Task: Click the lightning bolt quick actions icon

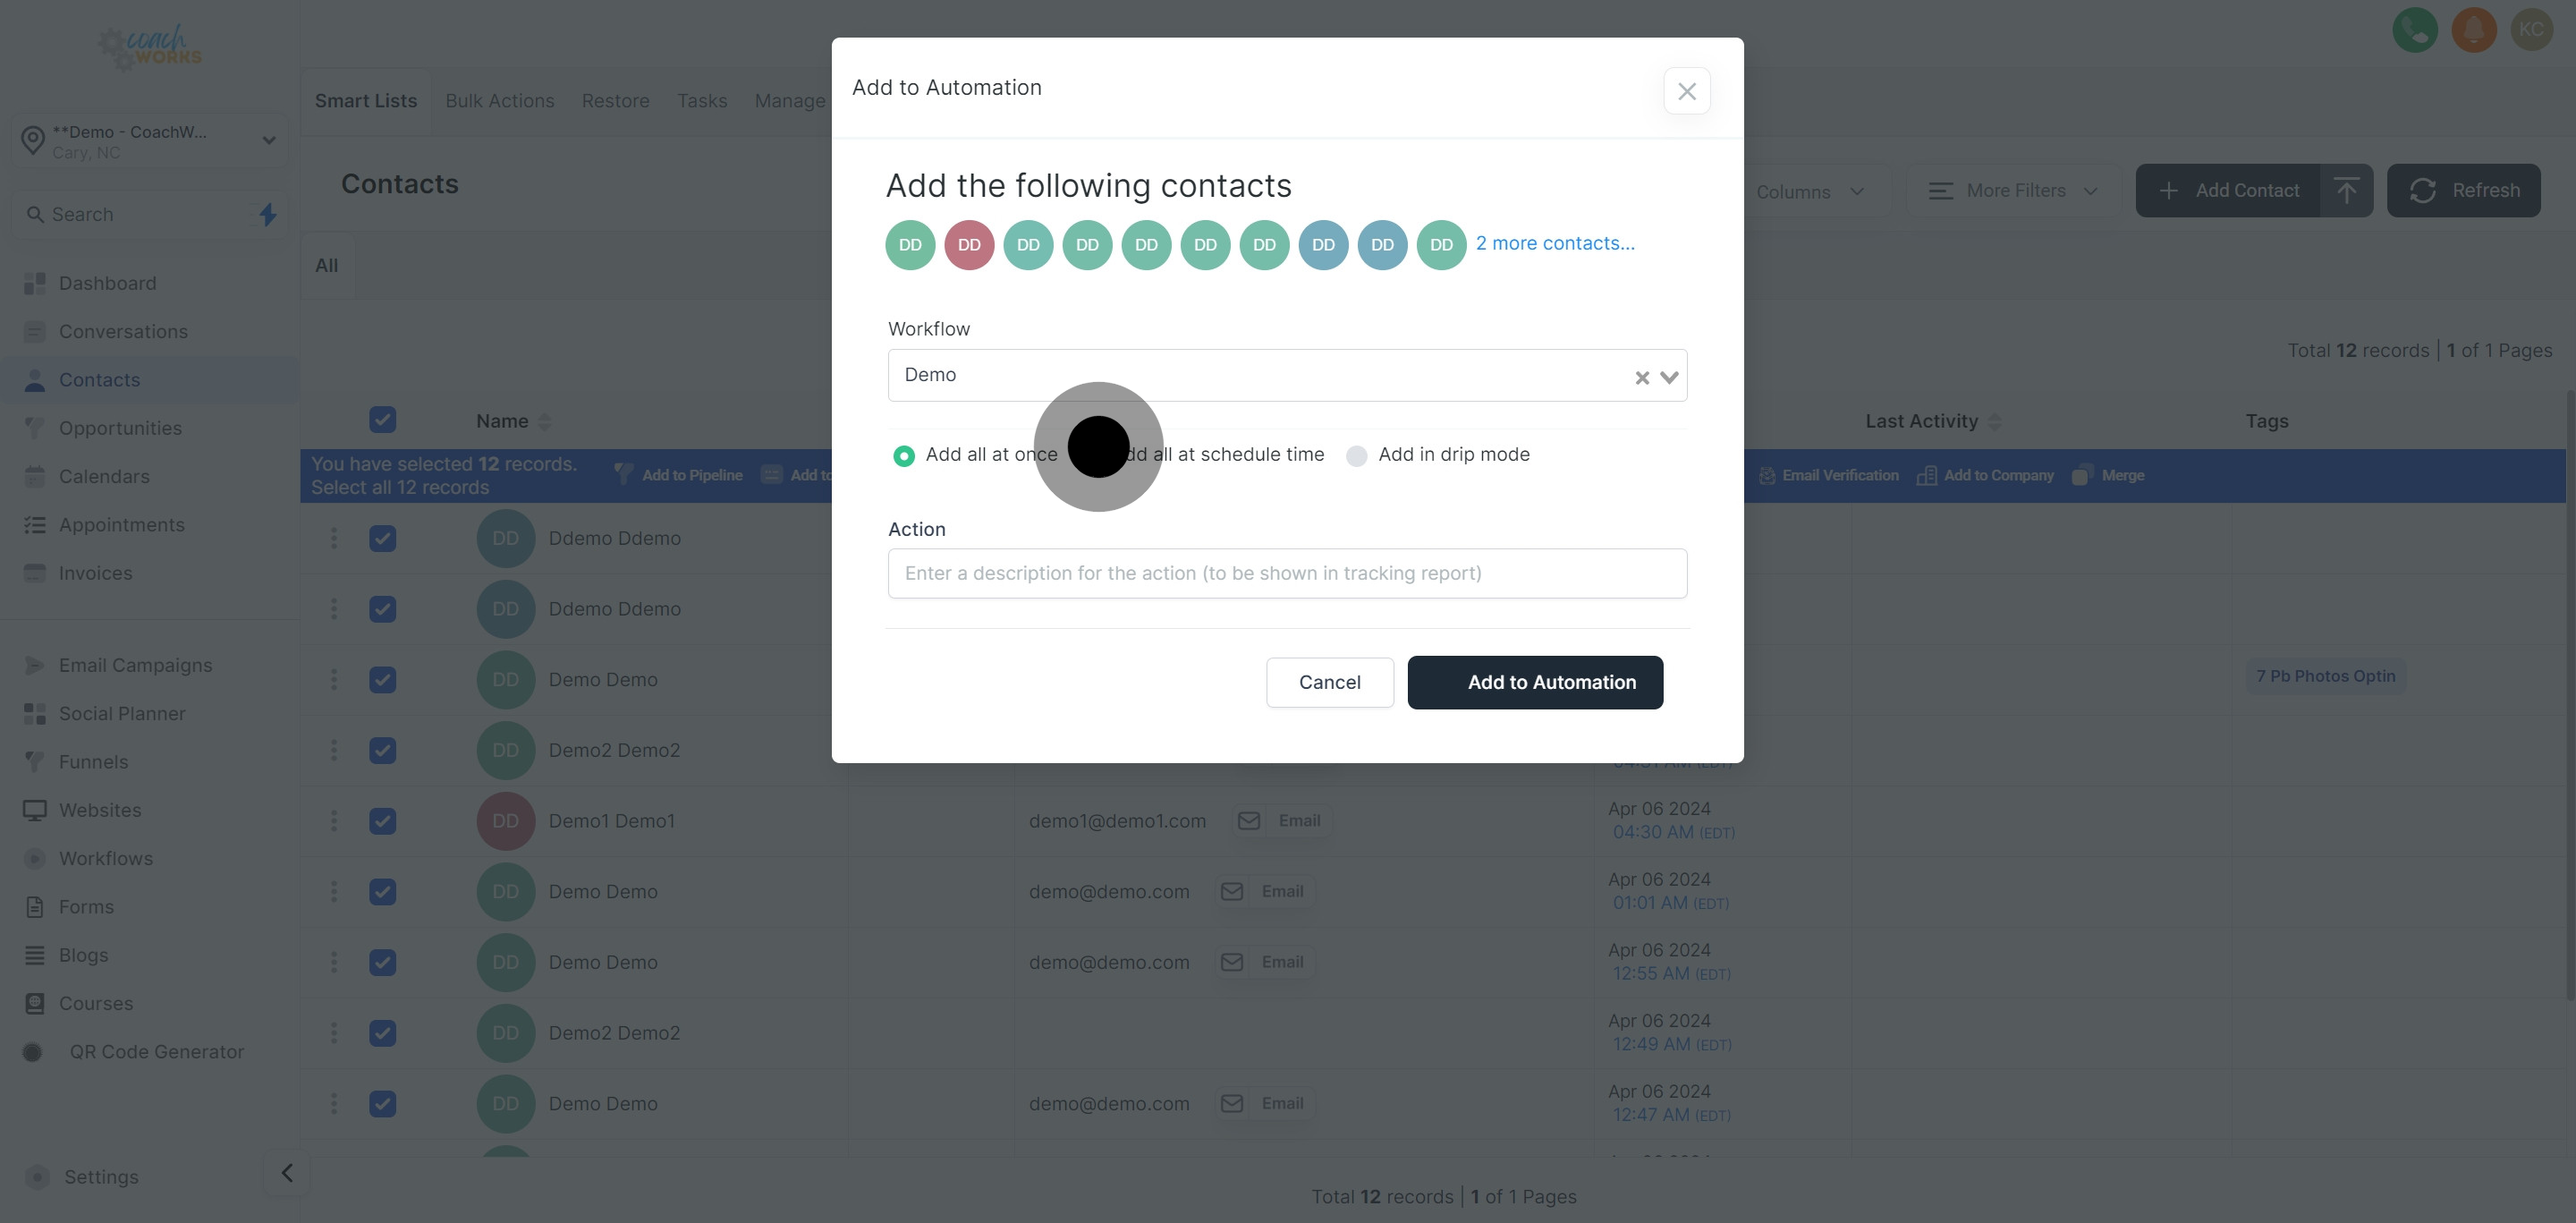Action: tap(267, 214)
